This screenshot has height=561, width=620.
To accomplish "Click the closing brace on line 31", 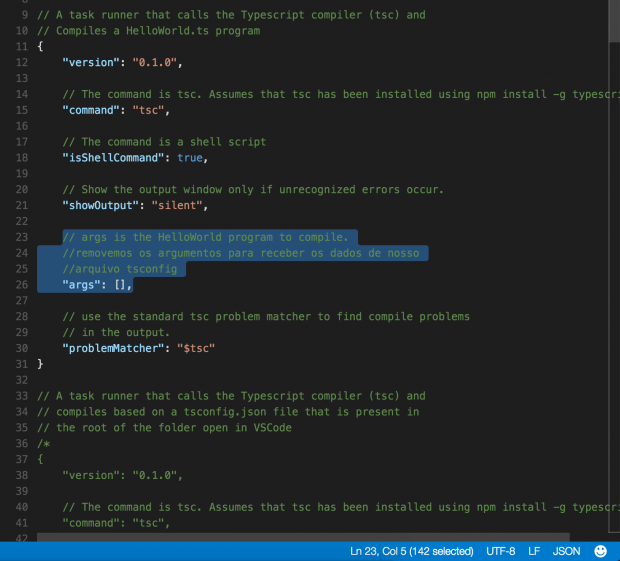I will [x=40, y=364].
